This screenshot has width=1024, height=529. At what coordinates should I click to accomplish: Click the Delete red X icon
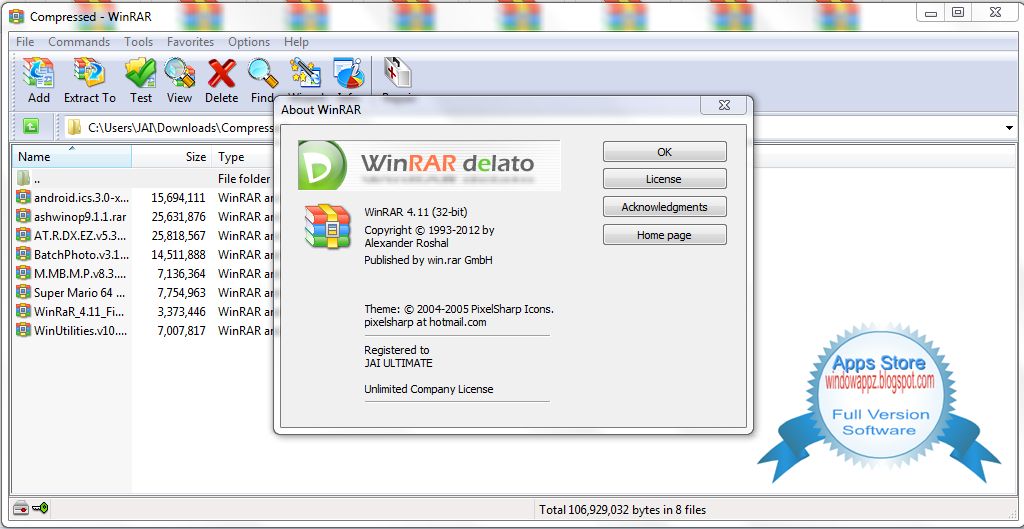(x=221, y=72)
